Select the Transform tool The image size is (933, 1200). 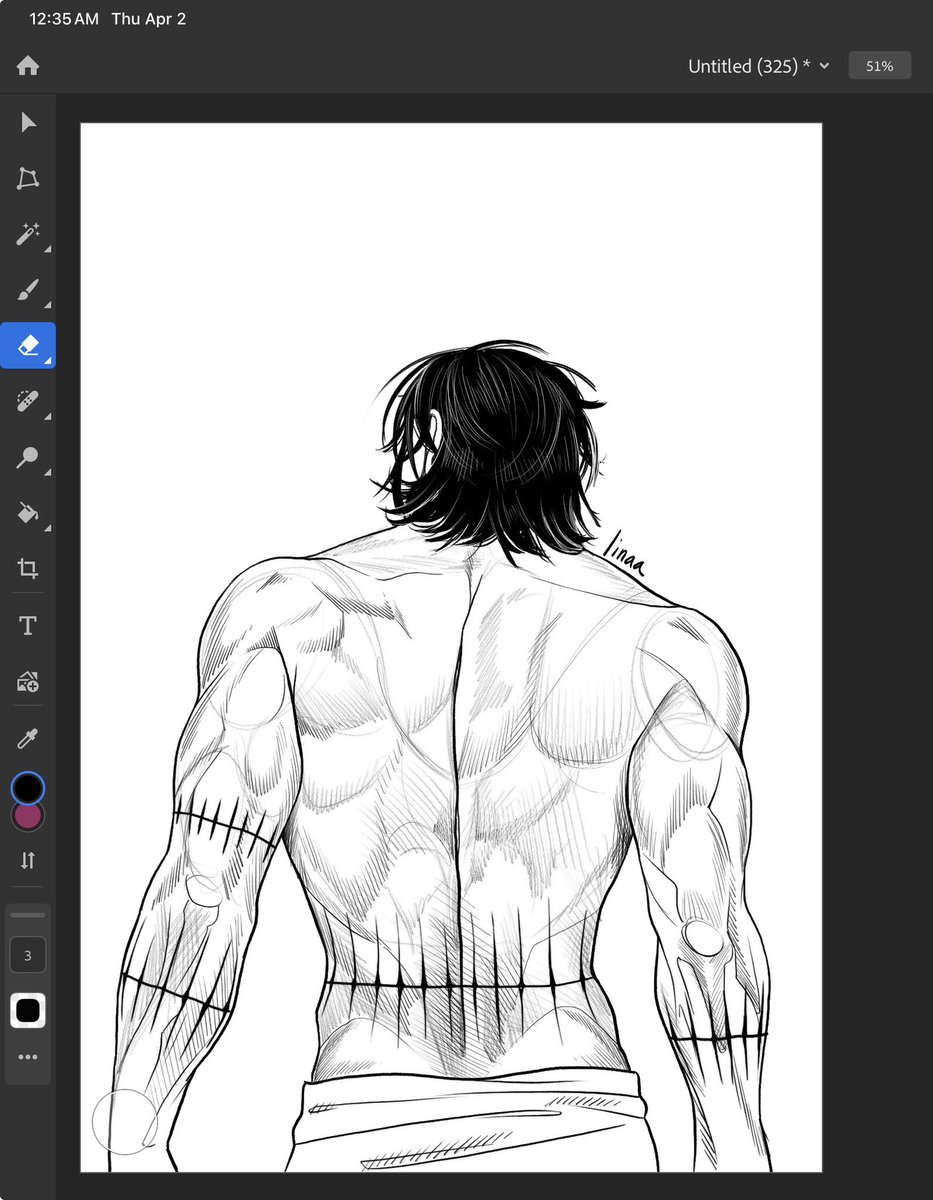[28, 179]
